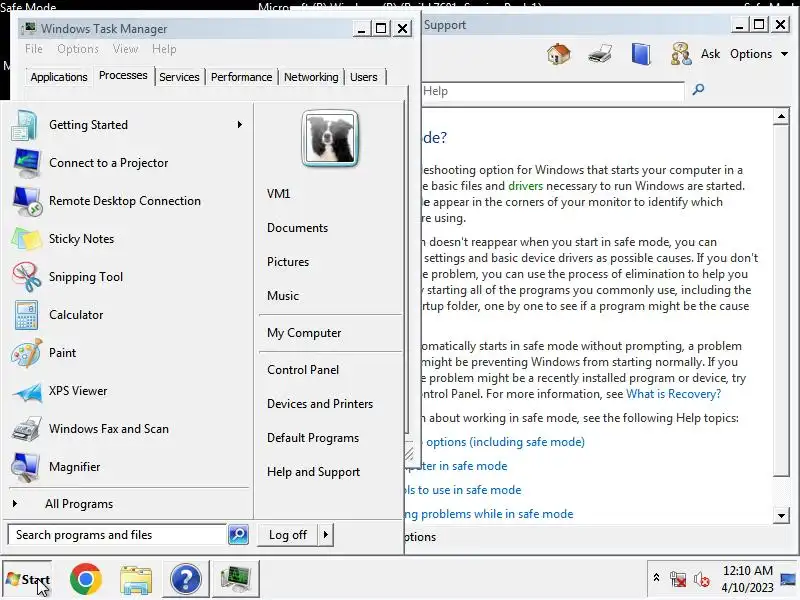Show hidden tray icons

pyautogui.click(x=657, y=578)
